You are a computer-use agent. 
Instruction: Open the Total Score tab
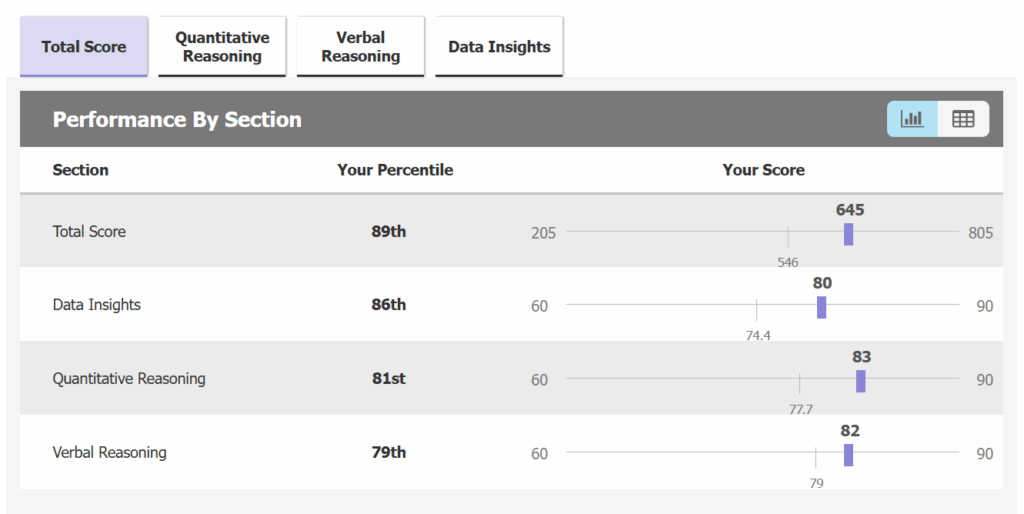(84, 46)
